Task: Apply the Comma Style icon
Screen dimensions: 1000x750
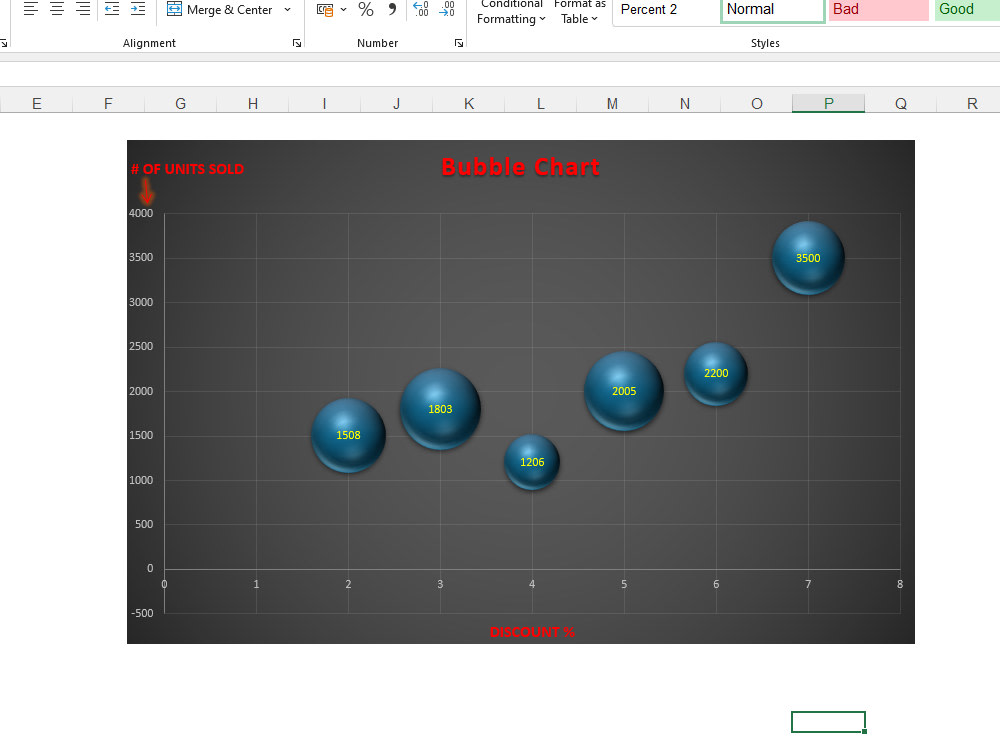Action: tap(392, 10)
